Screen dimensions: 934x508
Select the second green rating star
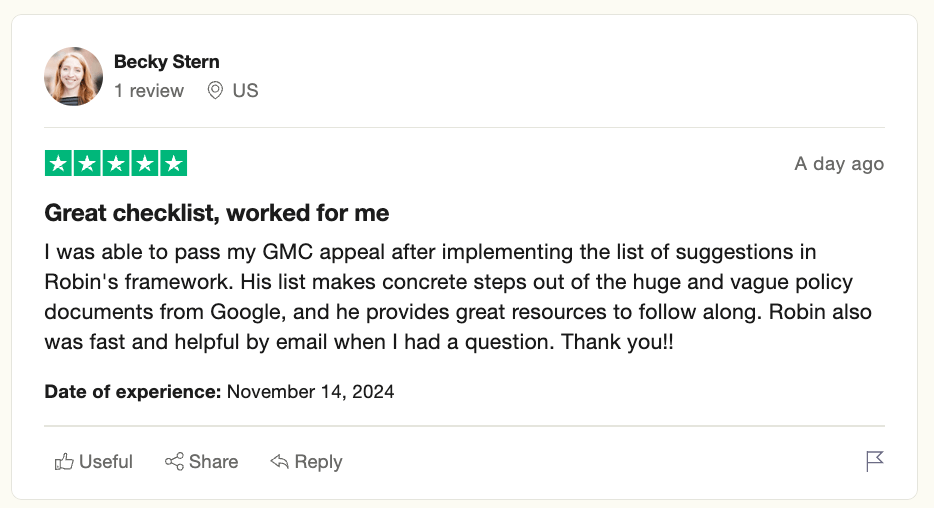point(87,163)
